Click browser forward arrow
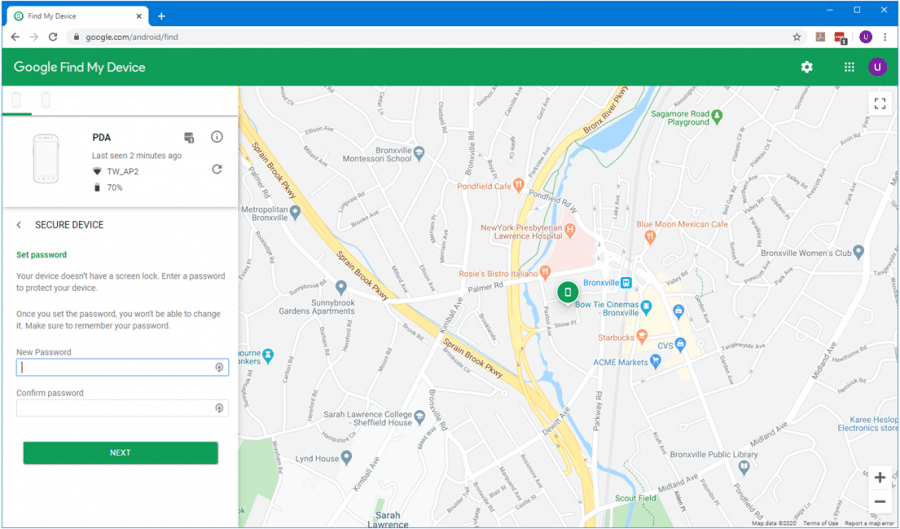The height and width of the screenshot is (529, 900). click(x=34, y=37)
